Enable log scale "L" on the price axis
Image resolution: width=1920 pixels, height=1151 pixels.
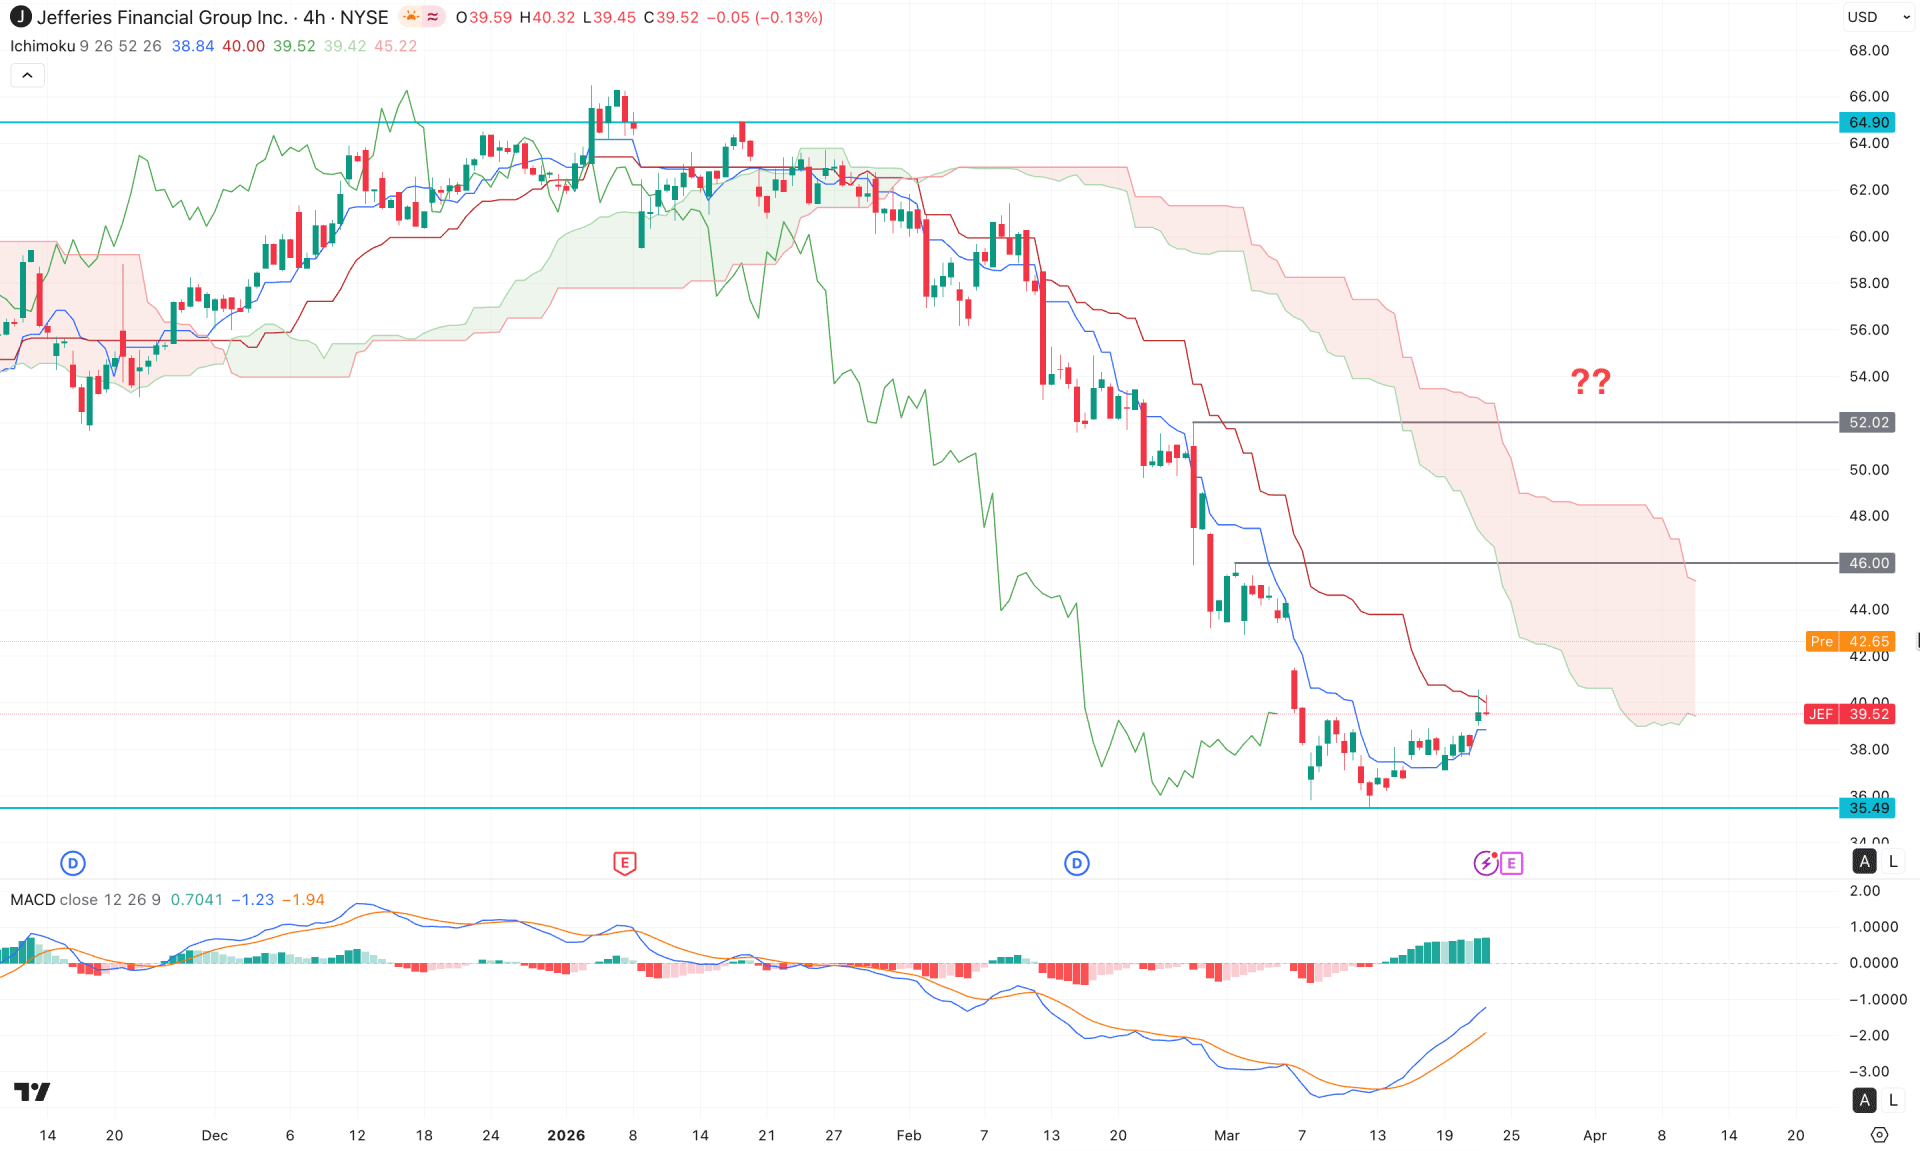click(x=1893, y=860)
